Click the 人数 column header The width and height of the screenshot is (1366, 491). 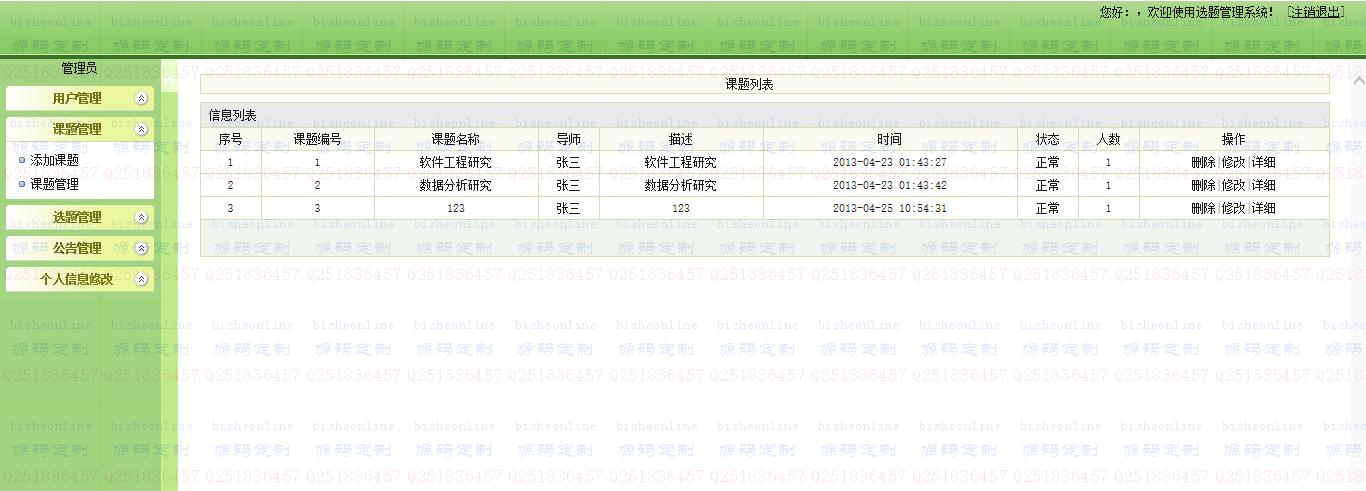[1108, 139]
